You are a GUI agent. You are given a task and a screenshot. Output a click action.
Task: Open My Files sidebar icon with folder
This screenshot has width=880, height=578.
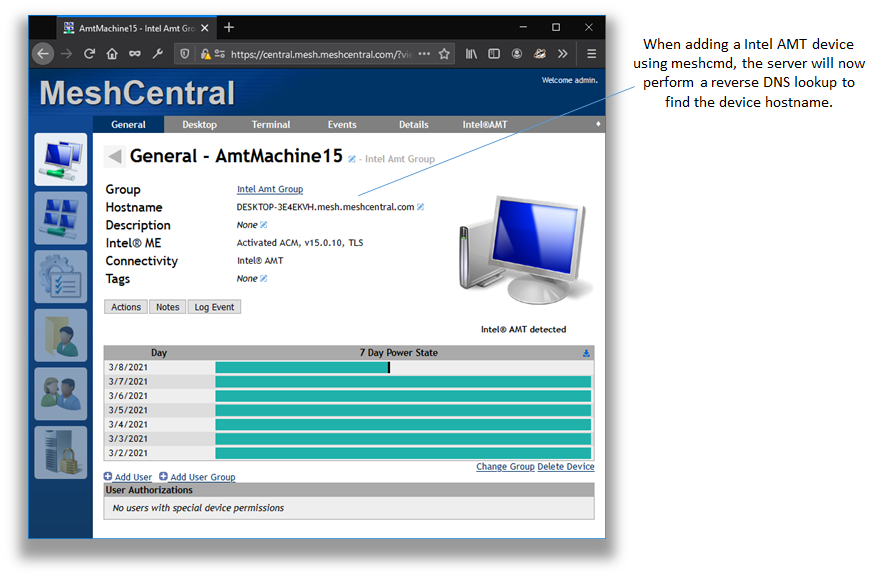coord(61,335)
